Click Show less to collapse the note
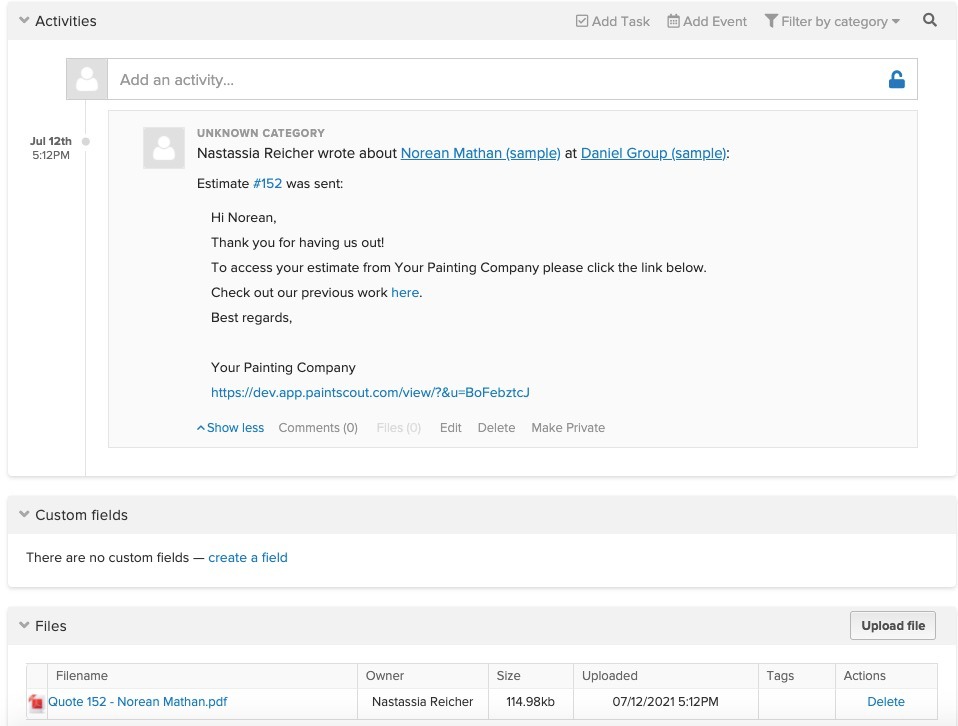The width and height of the screenshot is (958, 726). pyautogui.click(x=230, y=428)
